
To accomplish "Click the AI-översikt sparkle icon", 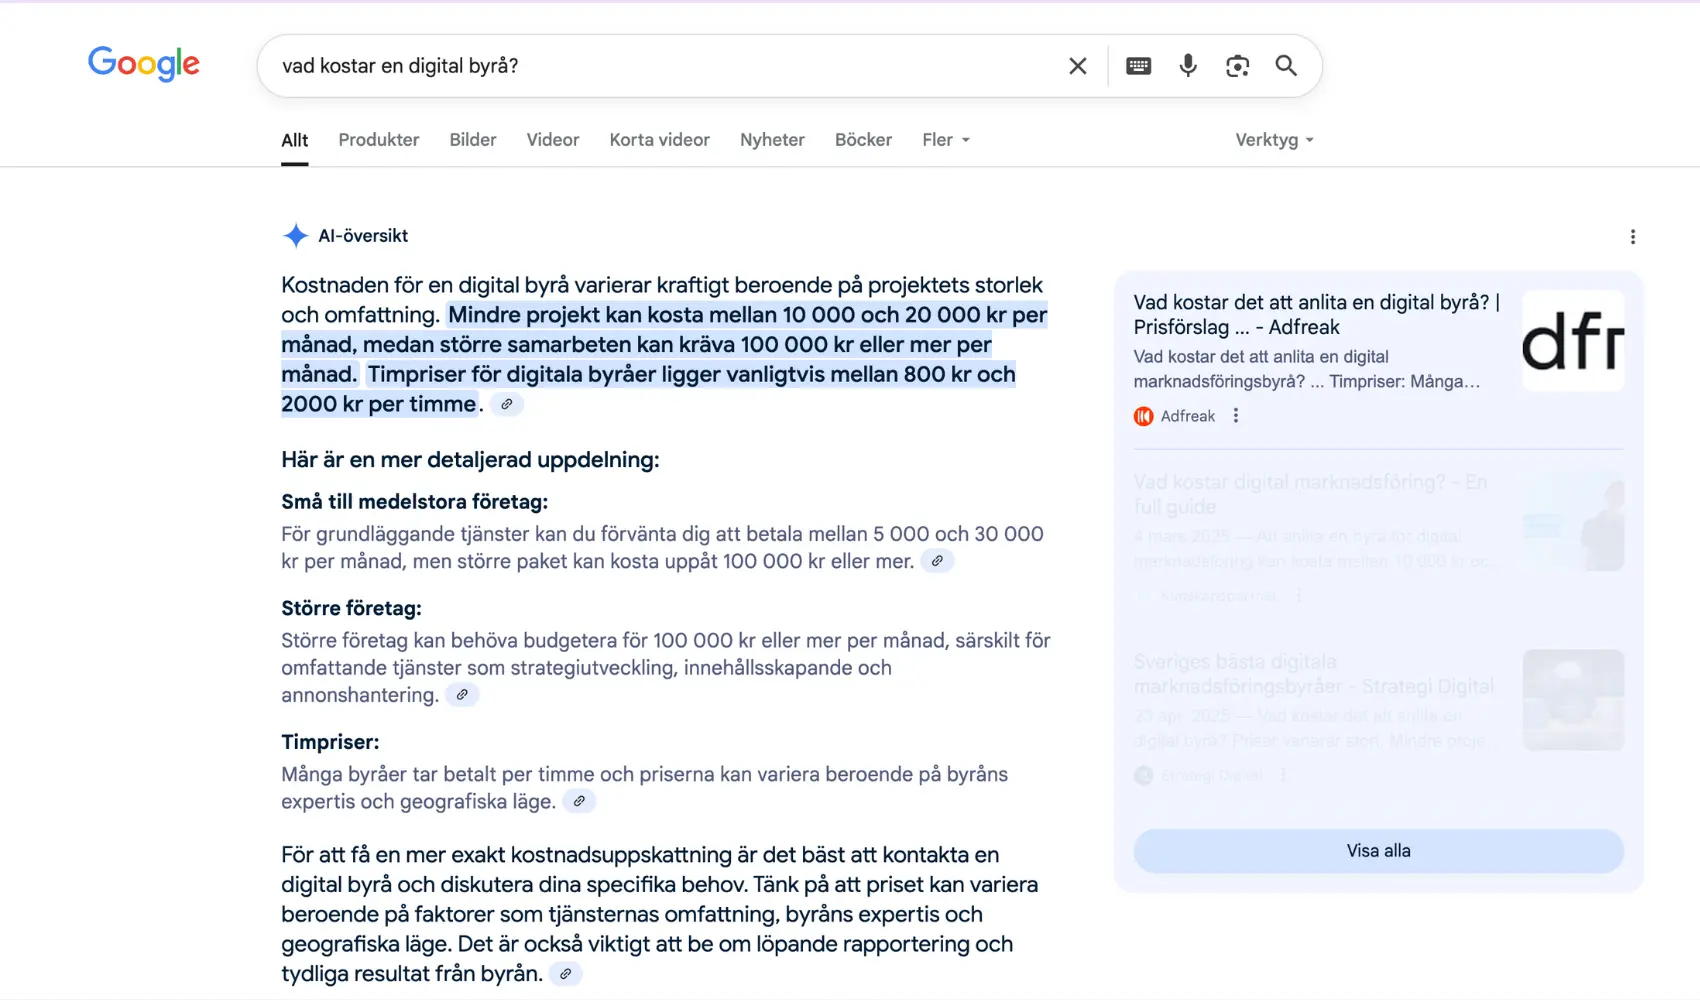I will click(x=295, y=236).
